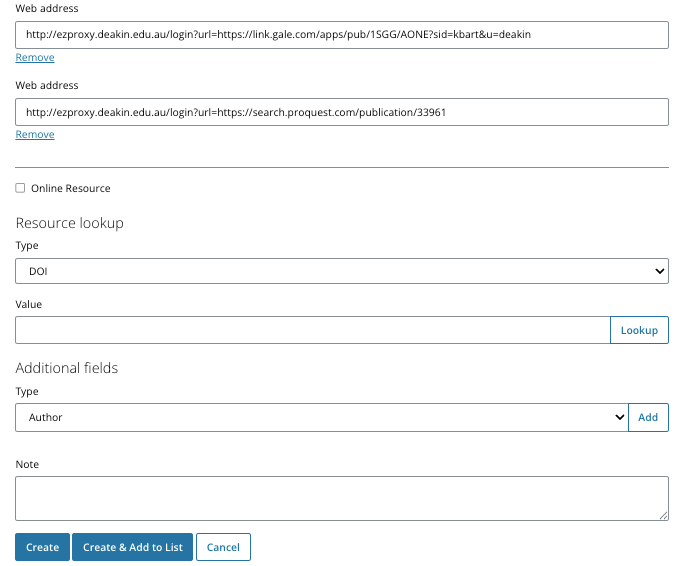This screenshot has height=566, width=677.
Task: Click the Value field label
Action: coord(29,304)
